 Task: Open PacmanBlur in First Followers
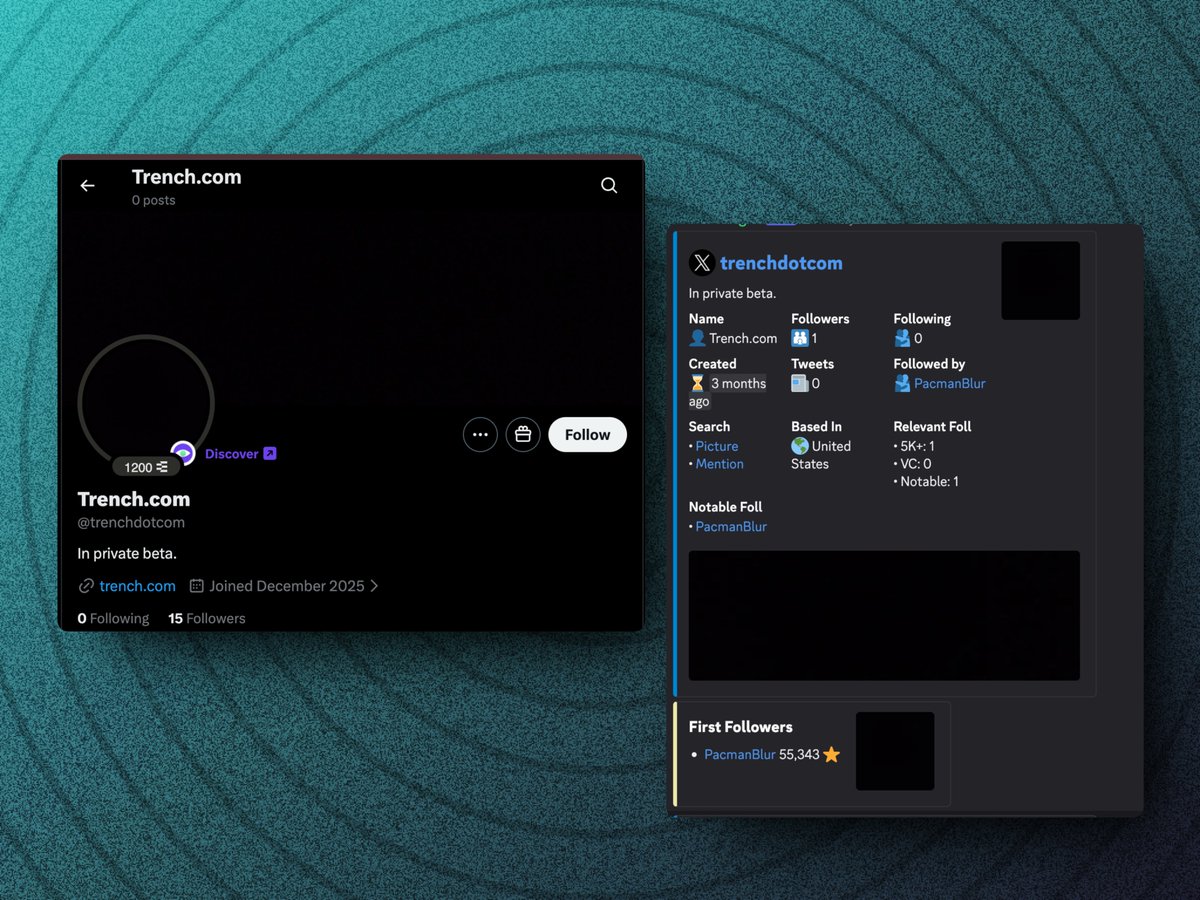tap(740, 755)
